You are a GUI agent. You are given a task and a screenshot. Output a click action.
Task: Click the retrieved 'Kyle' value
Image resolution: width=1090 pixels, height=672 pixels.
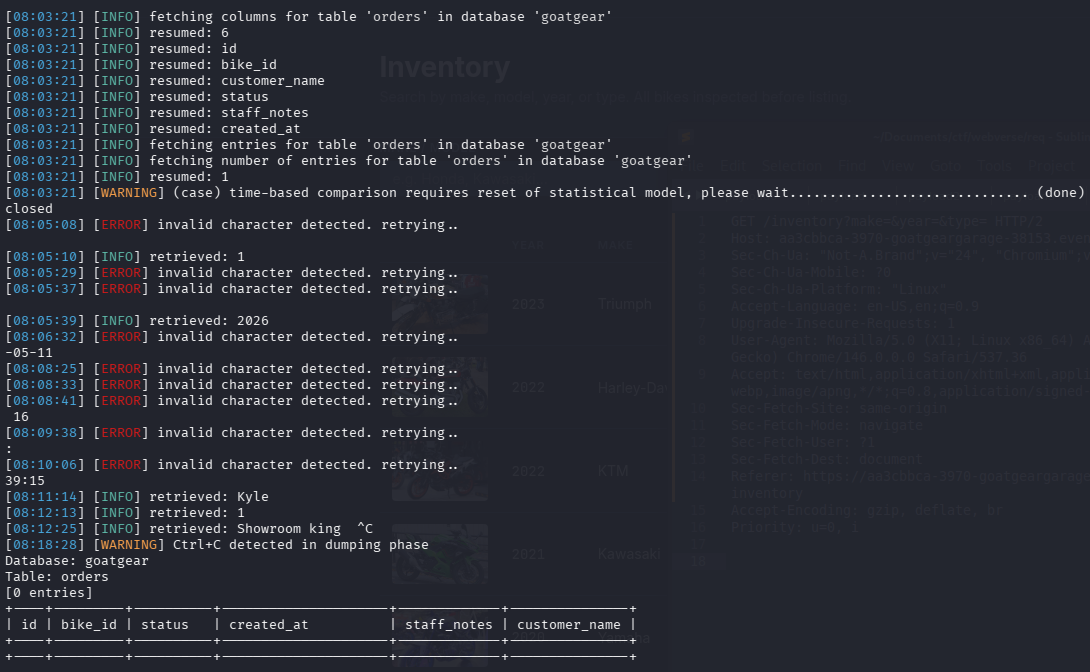tap(252, 497)
